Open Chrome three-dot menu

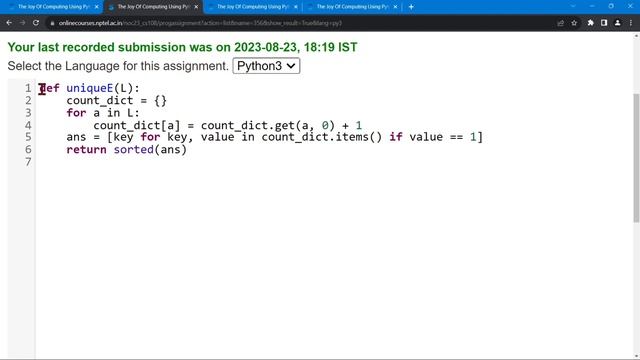coord(631,23)
